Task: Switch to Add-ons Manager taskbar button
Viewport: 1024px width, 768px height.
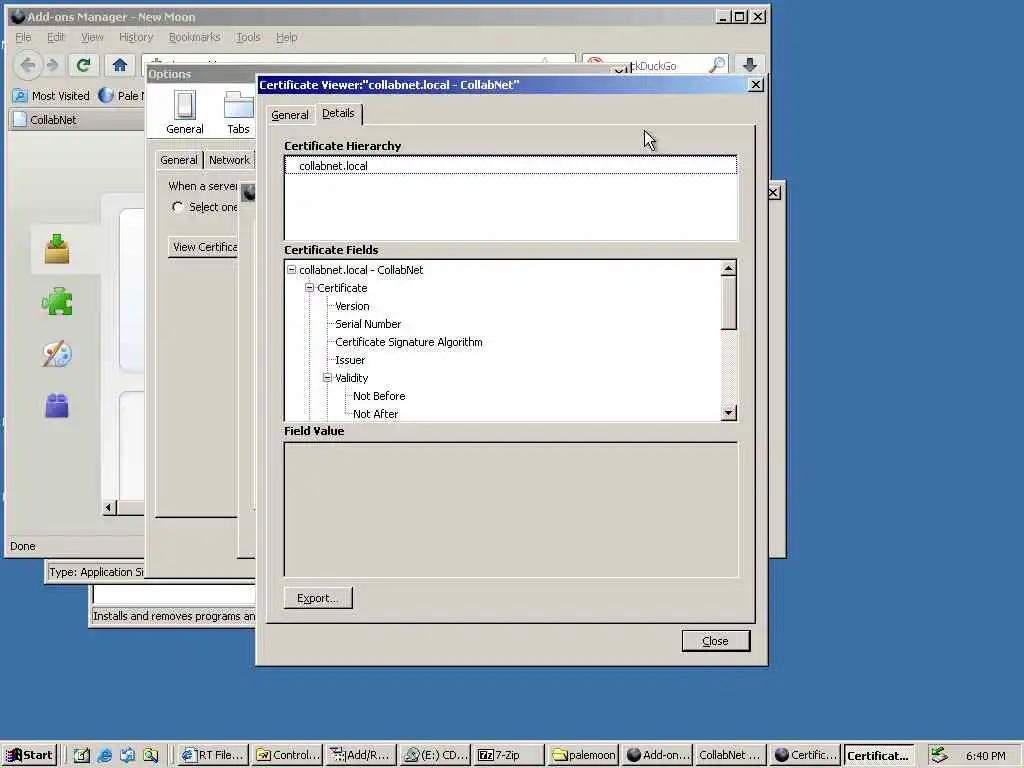Action: click(x=658, y=755)
